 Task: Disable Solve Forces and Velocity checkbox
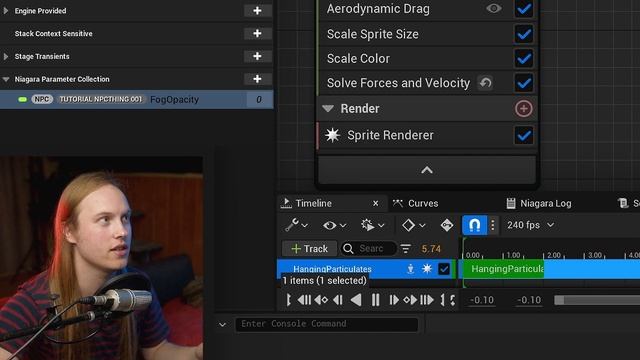pyautogui.click(x=523, y=83)
